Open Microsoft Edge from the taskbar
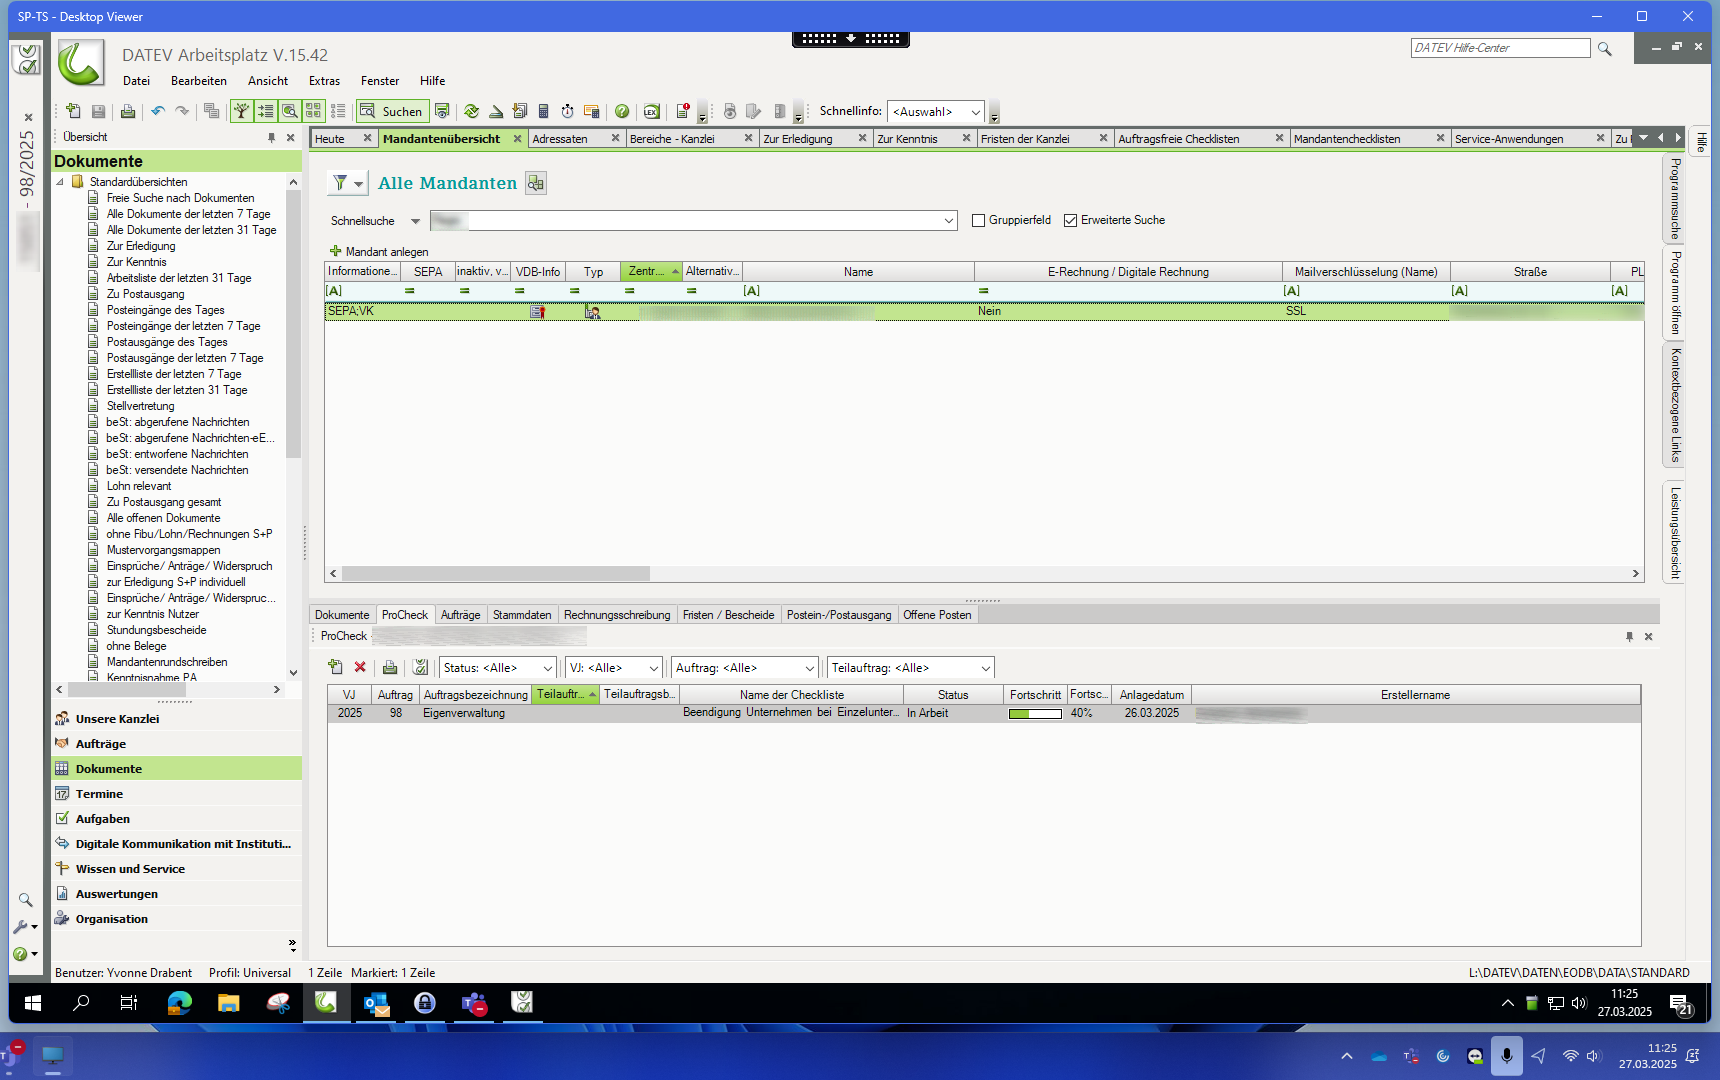This screenshot has width=1720, height=1080. (179, 1003)
